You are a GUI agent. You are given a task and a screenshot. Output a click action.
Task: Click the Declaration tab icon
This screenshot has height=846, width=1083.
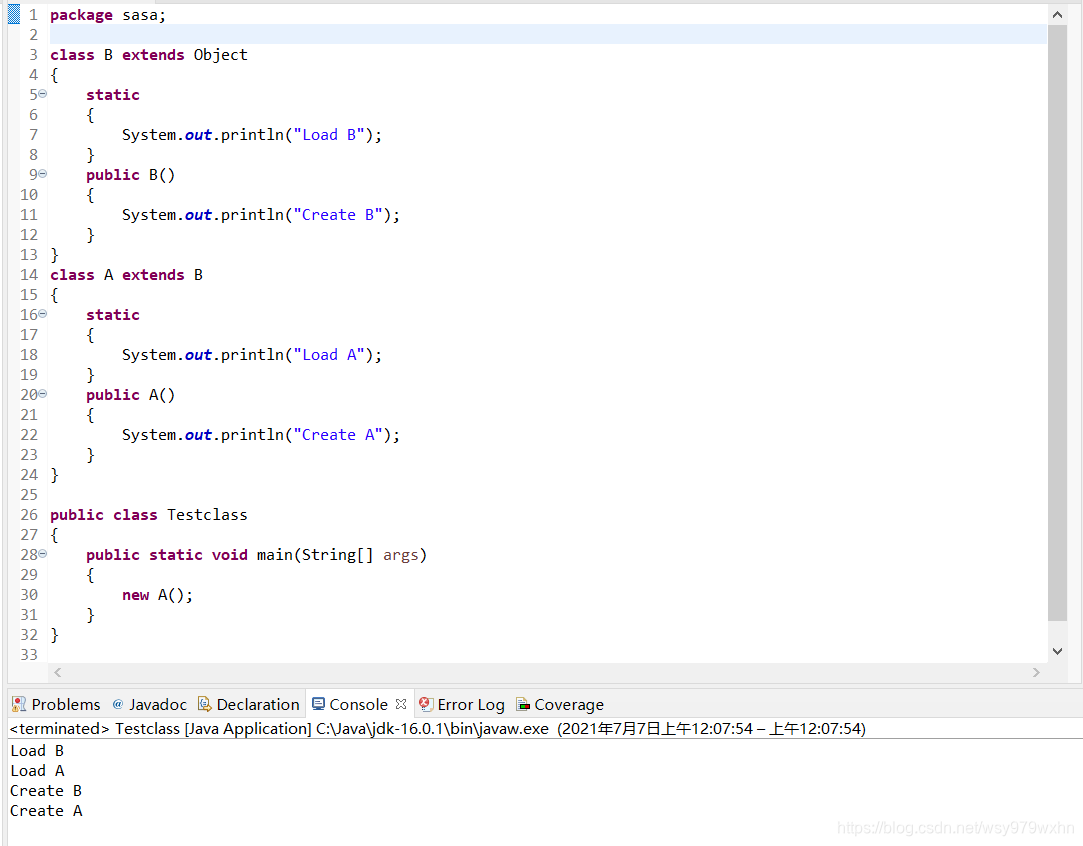[x=204, y=704]
